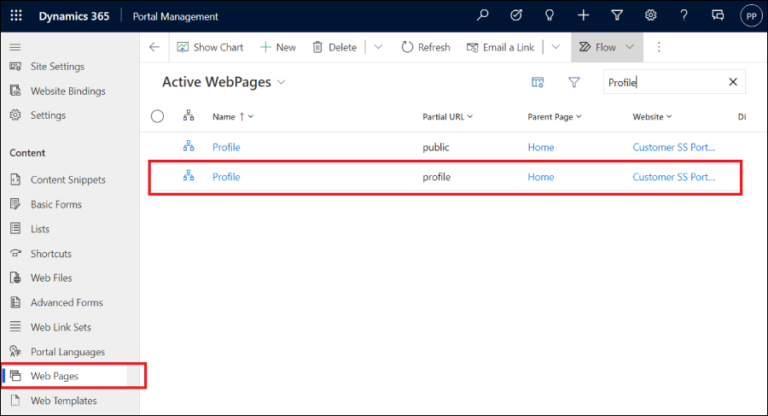Open the settings gear in header
The width and height of the screenshot is (768, 416).
pos(650,16)
